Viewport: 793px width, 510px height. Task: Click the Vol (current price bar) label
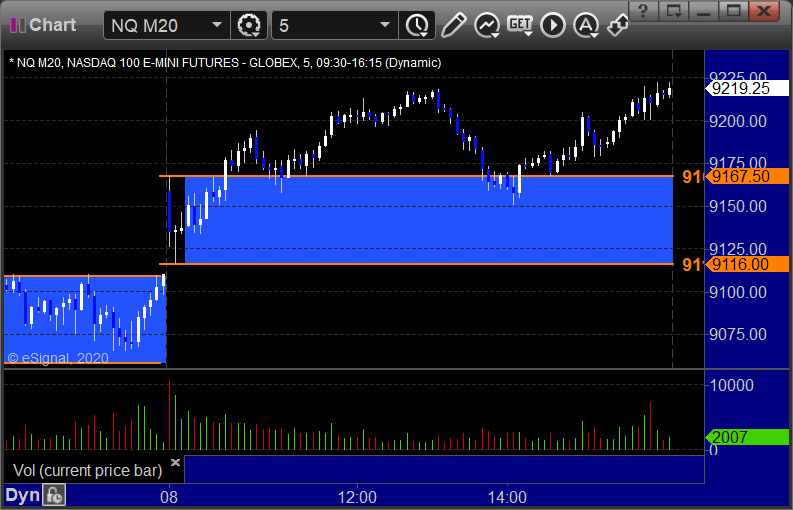click(87, 471)
